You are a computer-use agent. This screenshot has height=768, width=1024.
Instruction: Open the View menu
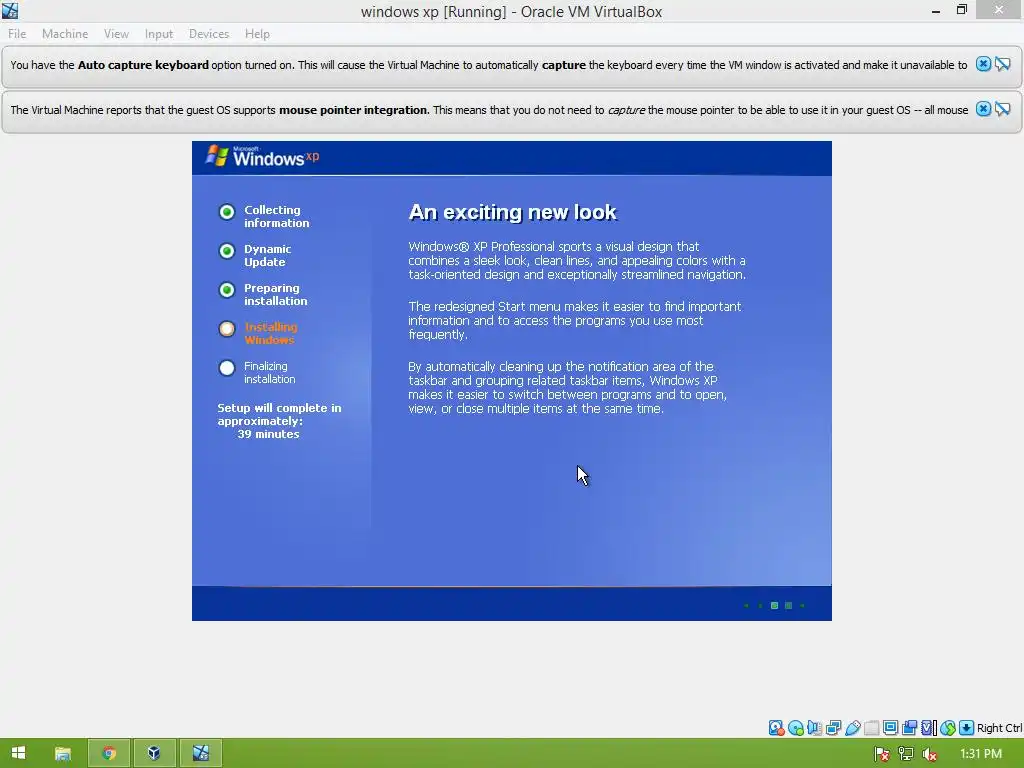point(116,34)
